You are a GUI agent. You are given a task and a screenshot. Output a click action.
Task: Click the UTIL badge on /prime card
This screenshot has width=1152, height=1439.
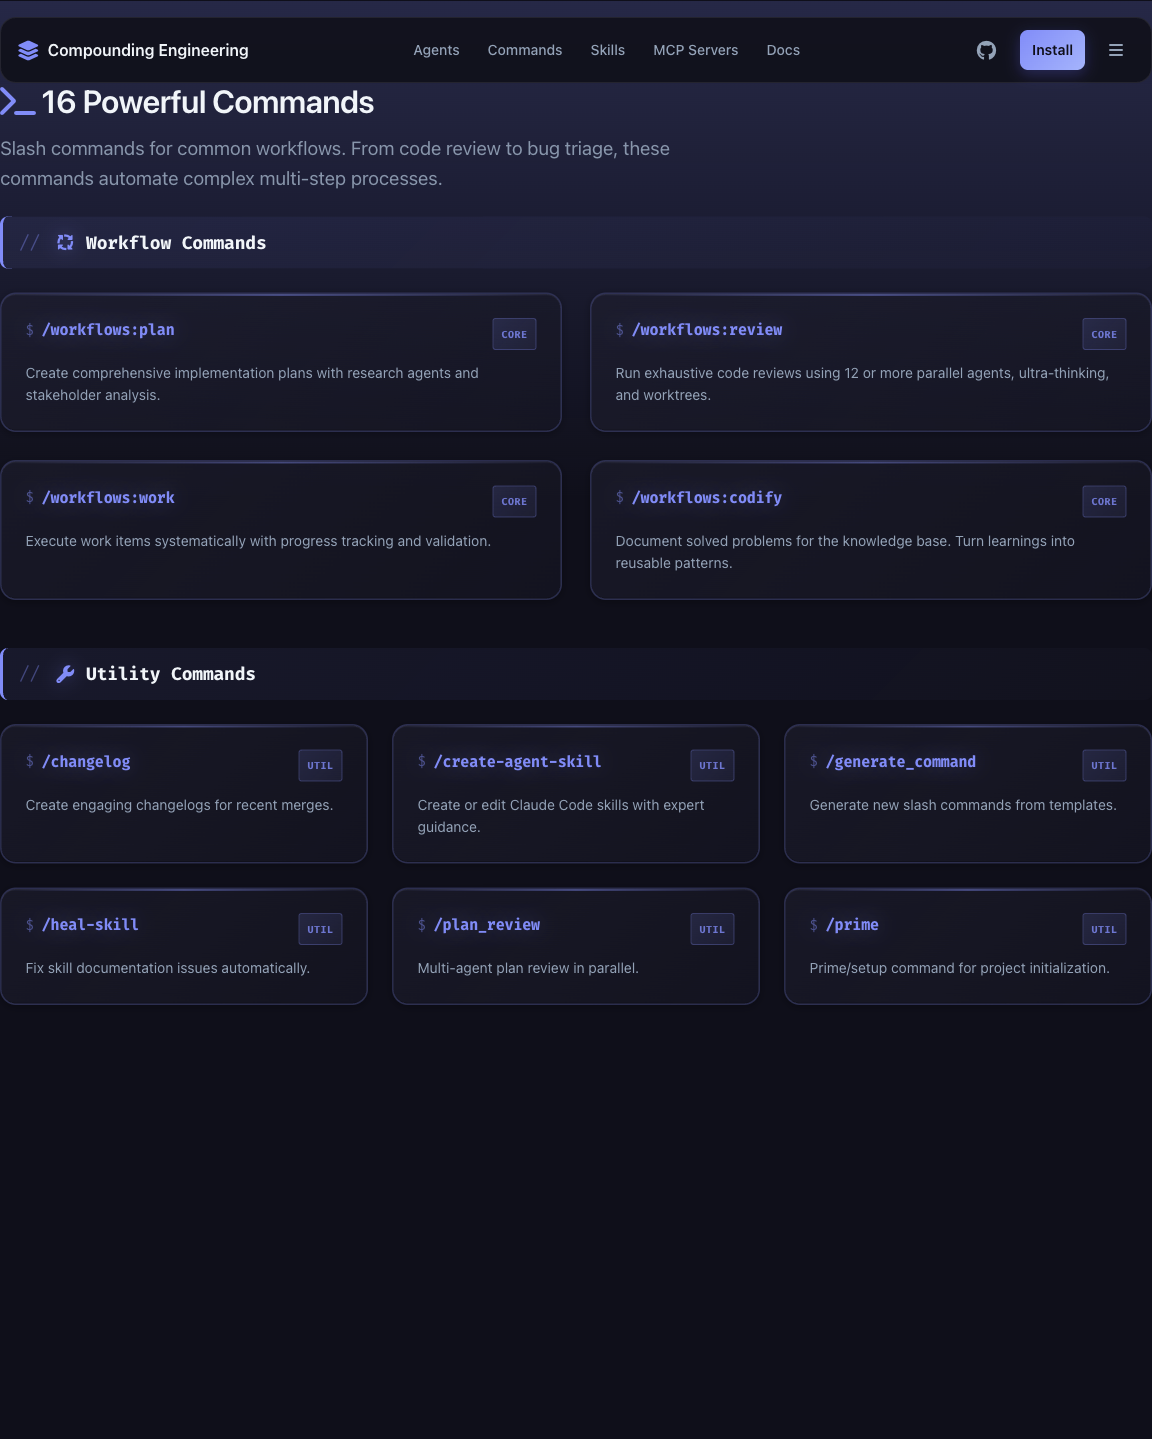pyautogui.click(x=1104, y=929)
